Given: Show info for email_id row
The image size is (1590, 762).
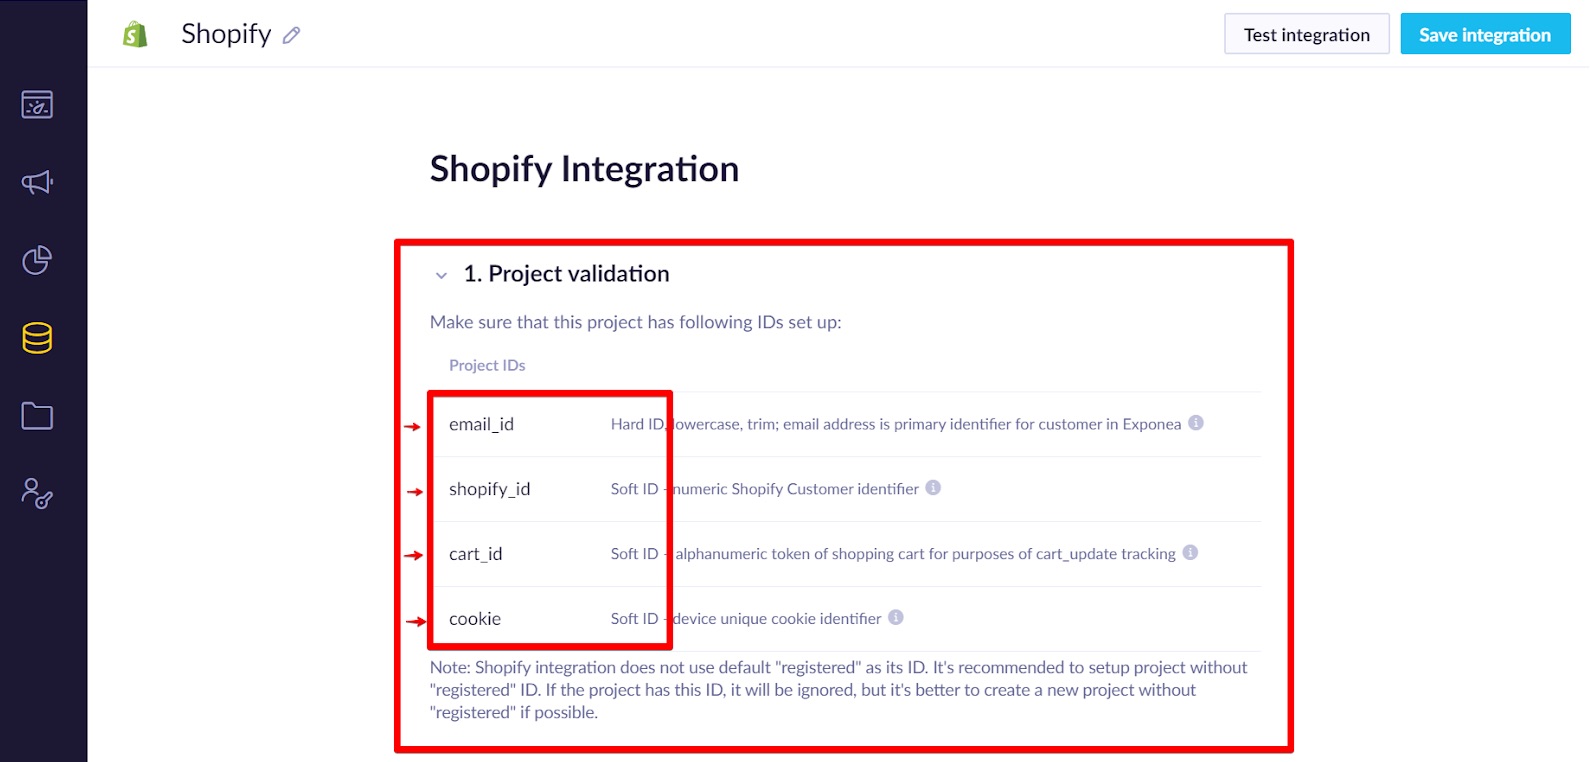Looking at the screenshot, I should [x=1195, y=423].
